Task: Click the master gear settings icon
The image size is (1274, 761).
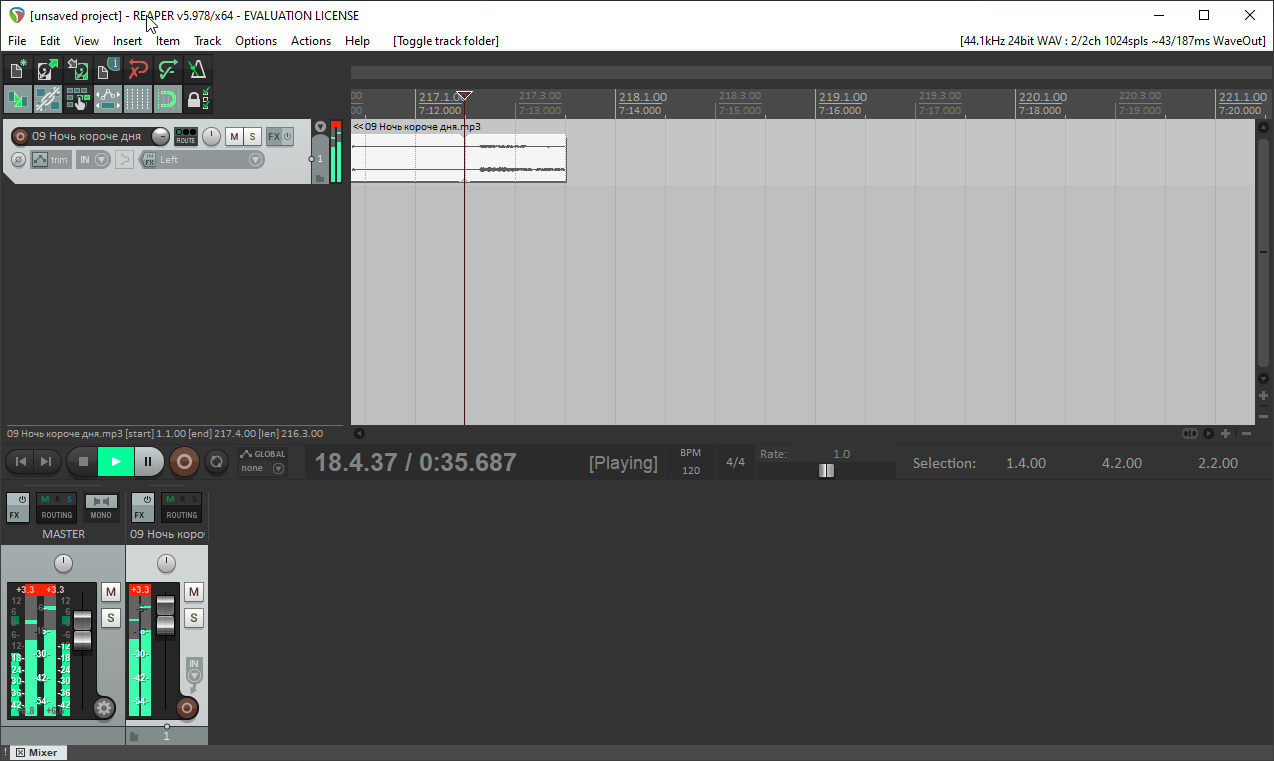Action: coord(103,708)
